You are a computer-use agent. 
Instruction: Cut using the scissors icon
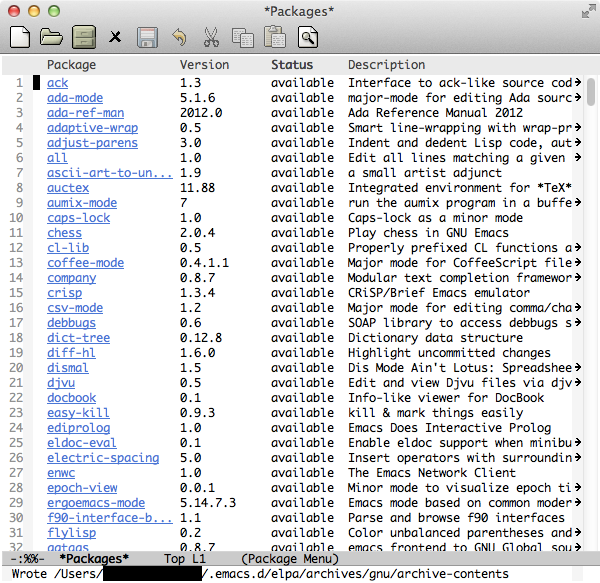(211, 37)
